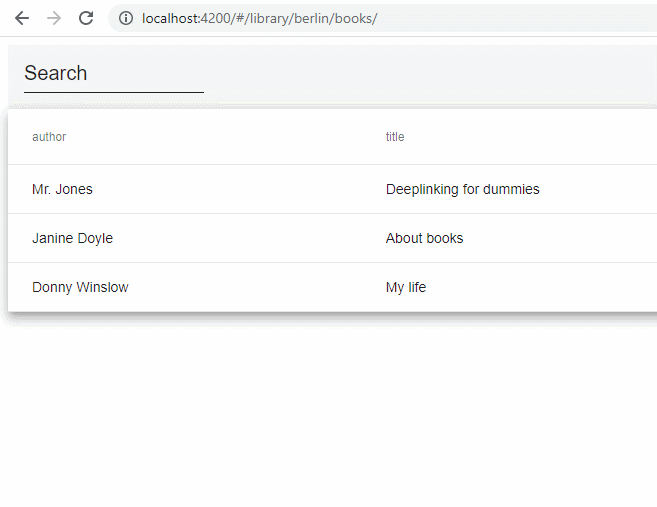Sort by the author column header
This screenshot has width=657, height=507.
pos(49,137)
